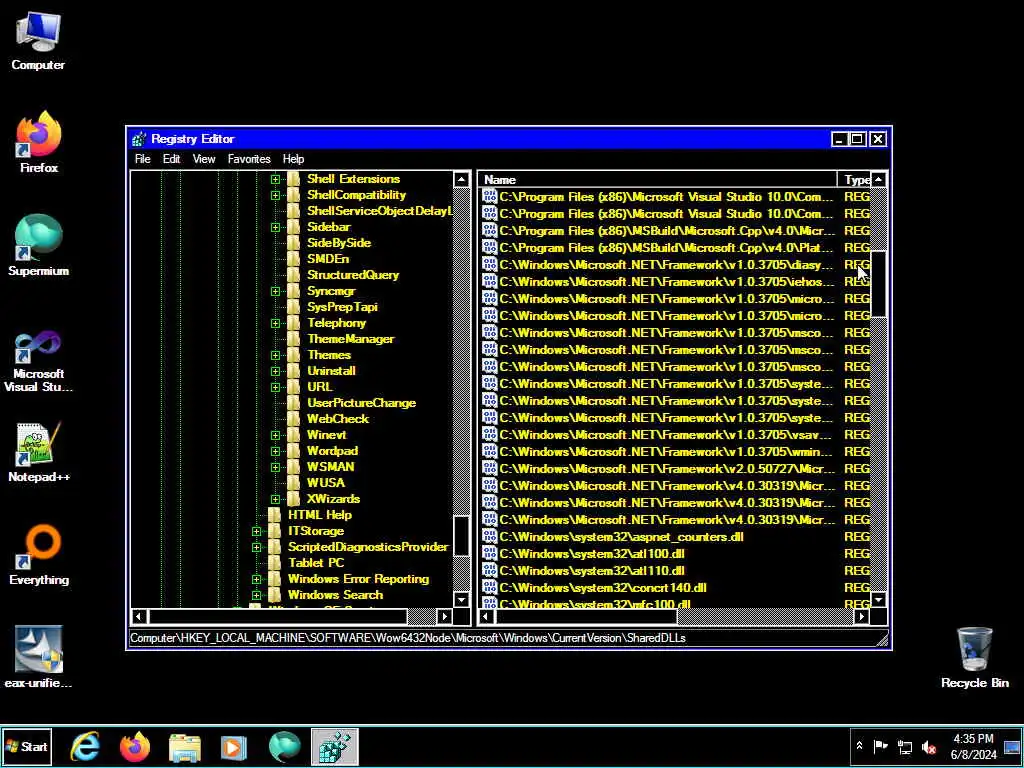This screenshot has width=1024, height=768.
Task: Open the Microsoft Visual Studio desktop shortcut
Action: pos(39,360)
